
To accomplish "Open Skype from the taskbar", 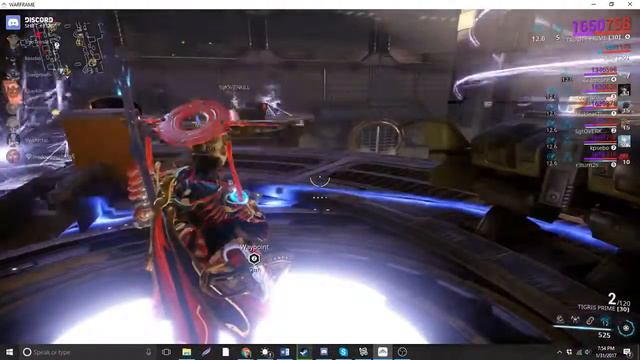I will click(343, 352).
